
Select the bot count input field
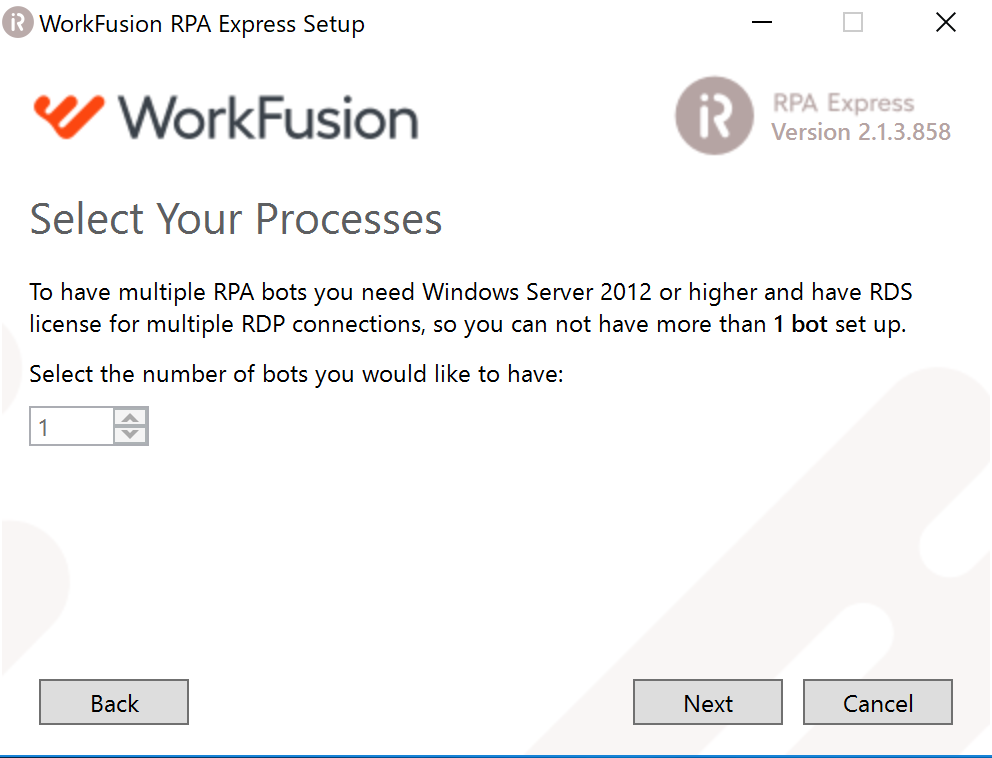70,425
